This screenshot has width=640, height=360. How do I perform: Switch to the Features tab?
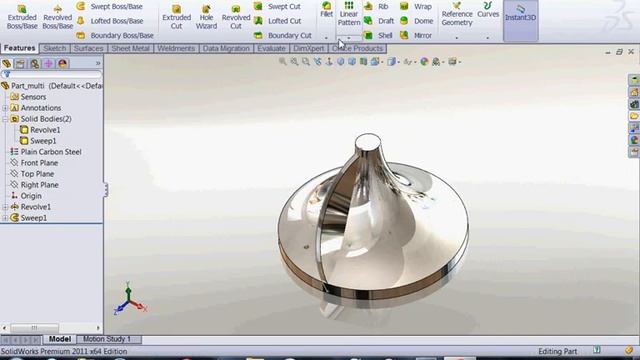19,48
